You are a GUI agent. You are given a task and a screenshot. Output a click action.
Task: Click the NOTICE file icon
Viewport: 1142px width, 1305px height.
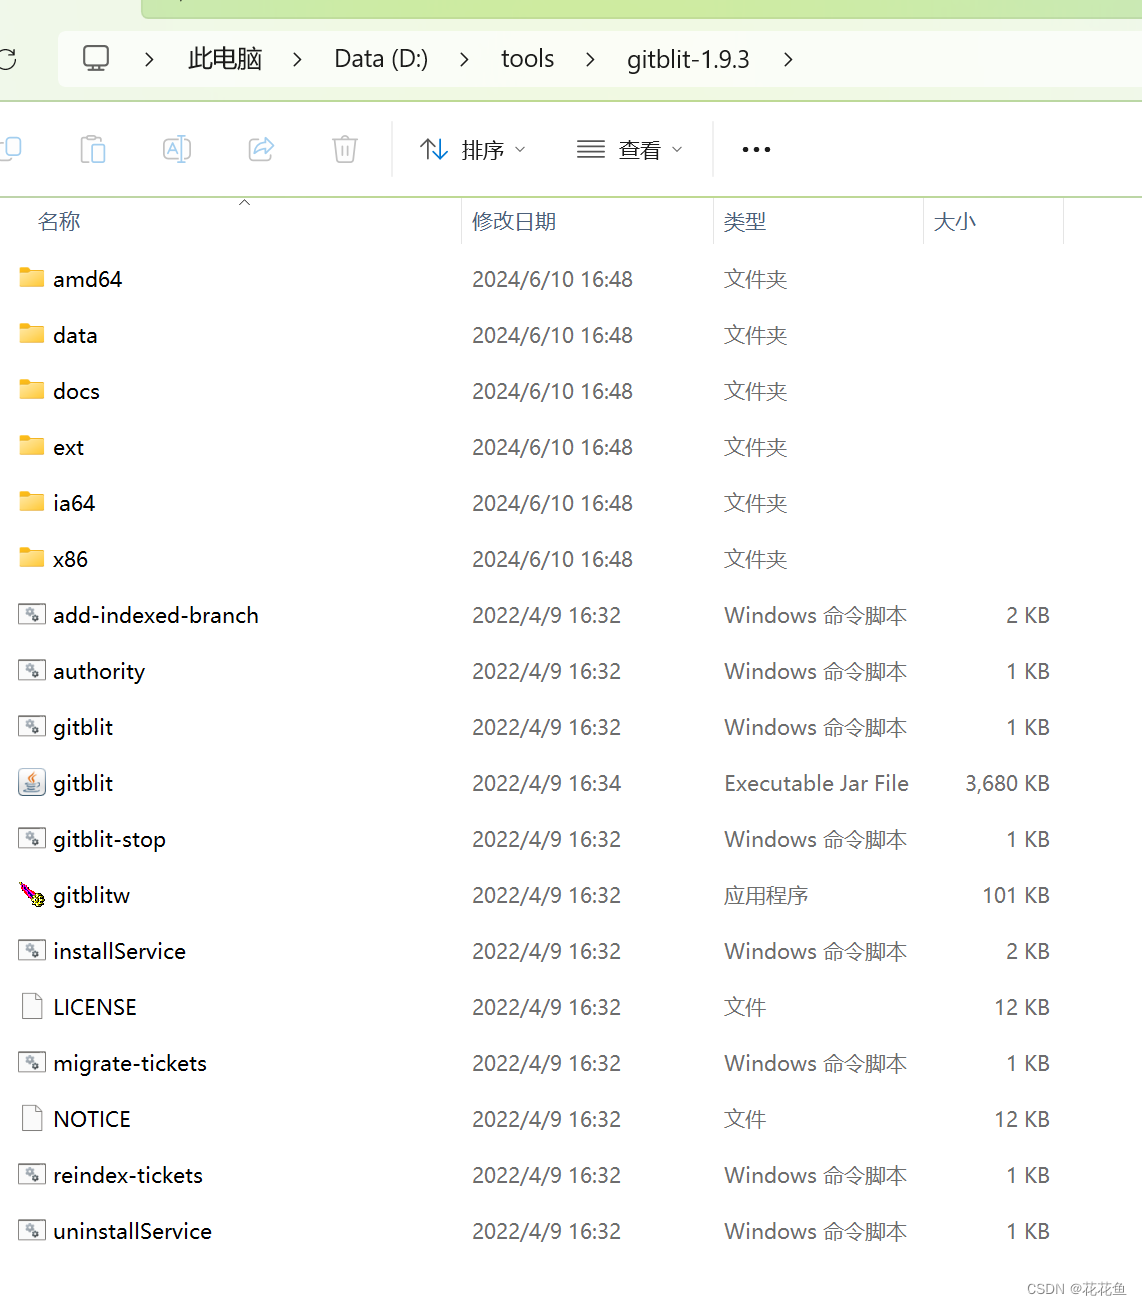(x=32, y=1118)
